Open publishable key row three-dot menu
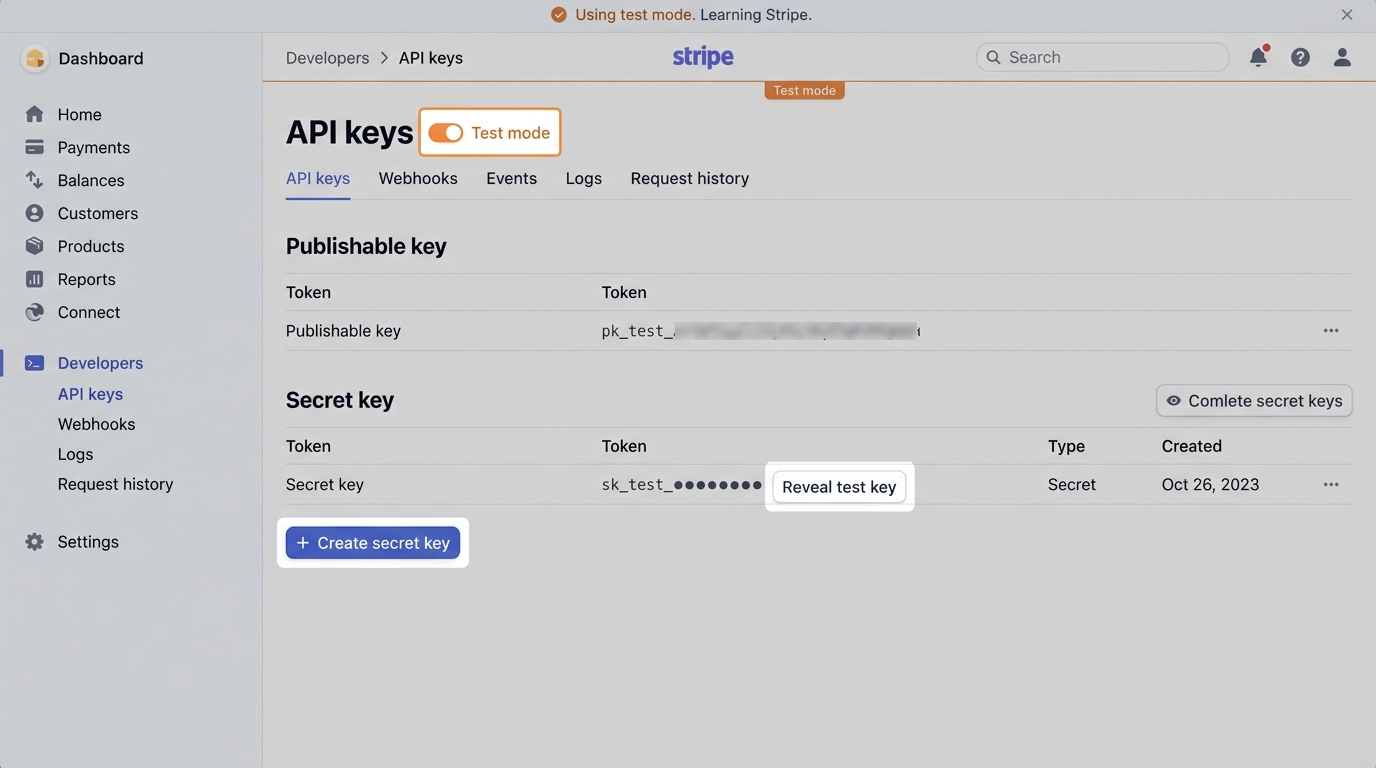Screen dimensions: 1376x768 click(1331, 331)
